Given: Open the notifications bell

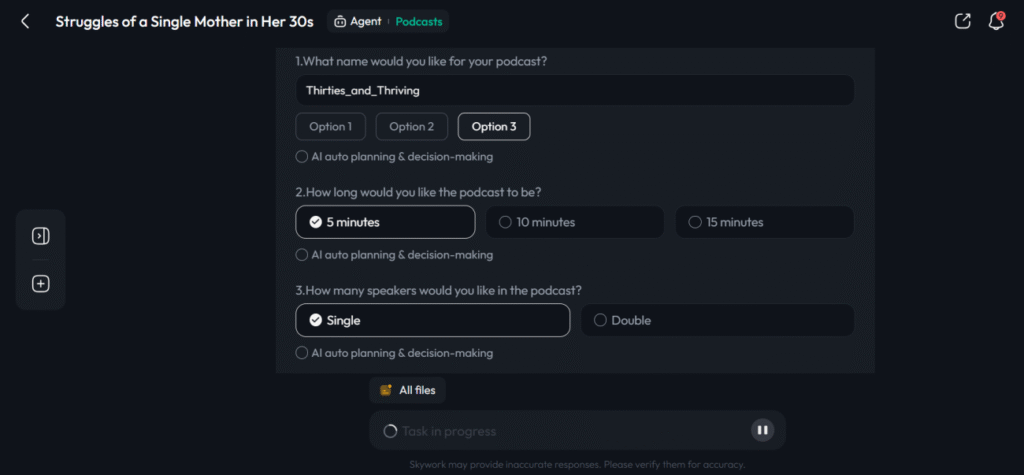Looking at the screenshot, I should (x=996, y=21).
